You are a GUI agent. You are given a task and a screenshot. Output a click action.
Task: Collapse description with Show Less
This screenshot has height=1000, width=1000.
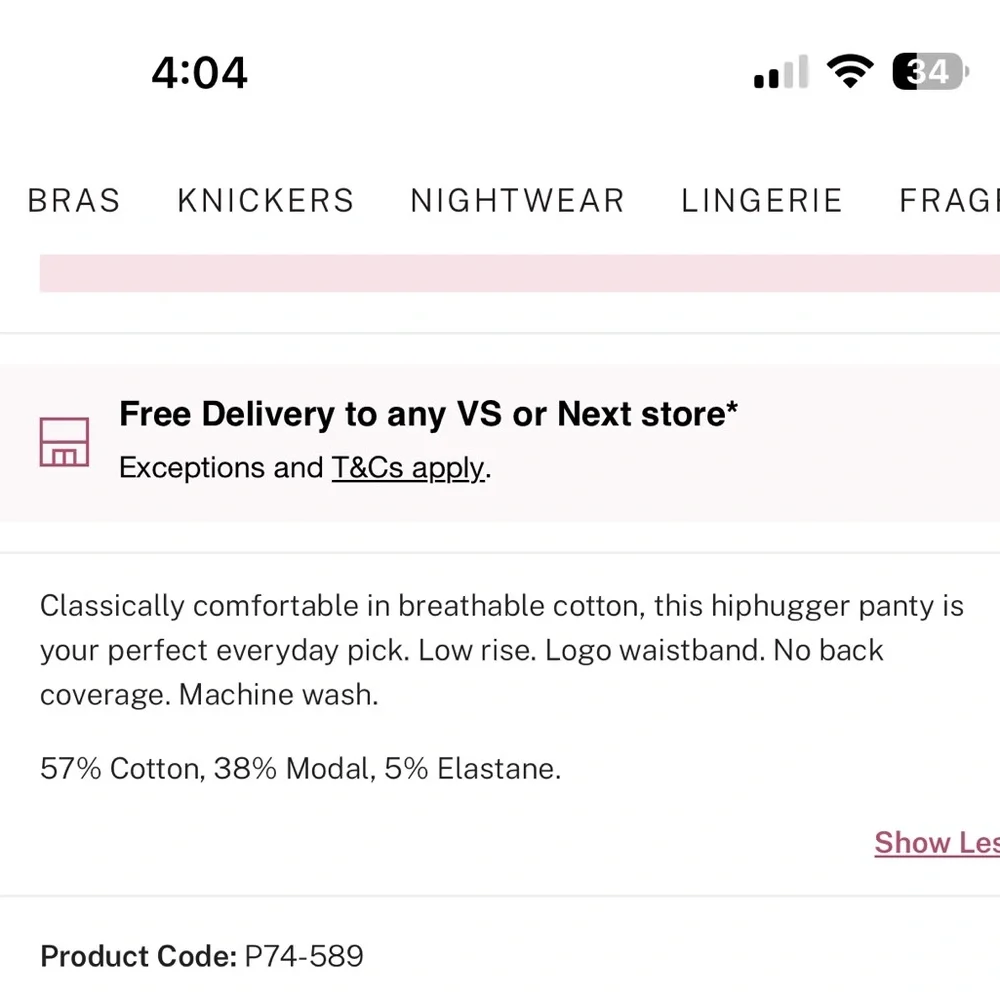[x=937, y=842]
